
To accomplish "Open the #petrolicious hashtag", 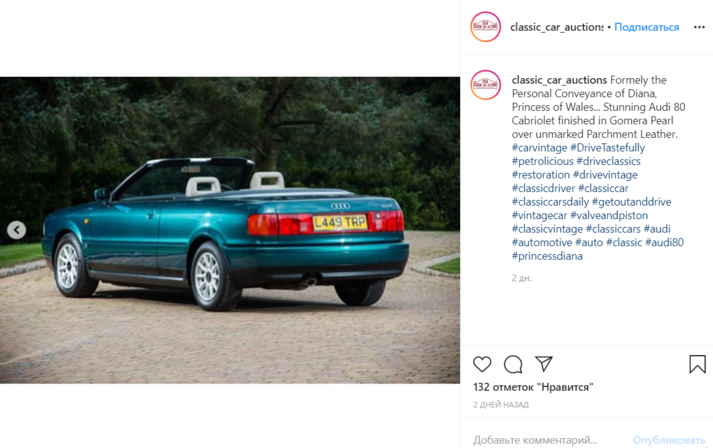I will tap(542, 161).
